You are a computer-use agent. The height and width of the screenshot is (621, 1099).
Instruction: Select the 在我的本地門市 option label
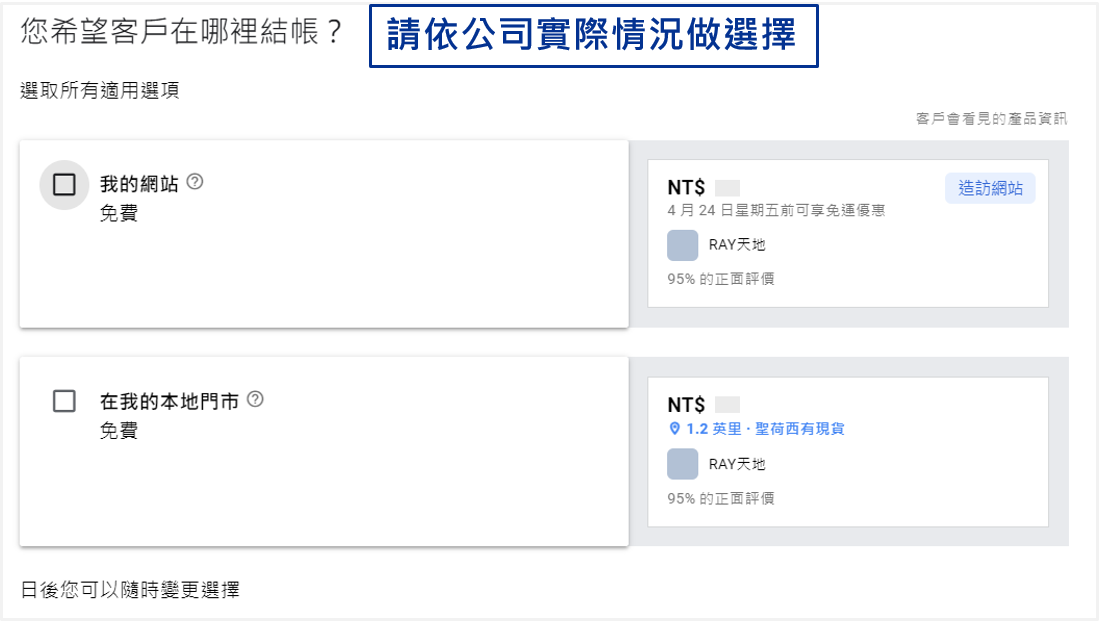[169, 402]
